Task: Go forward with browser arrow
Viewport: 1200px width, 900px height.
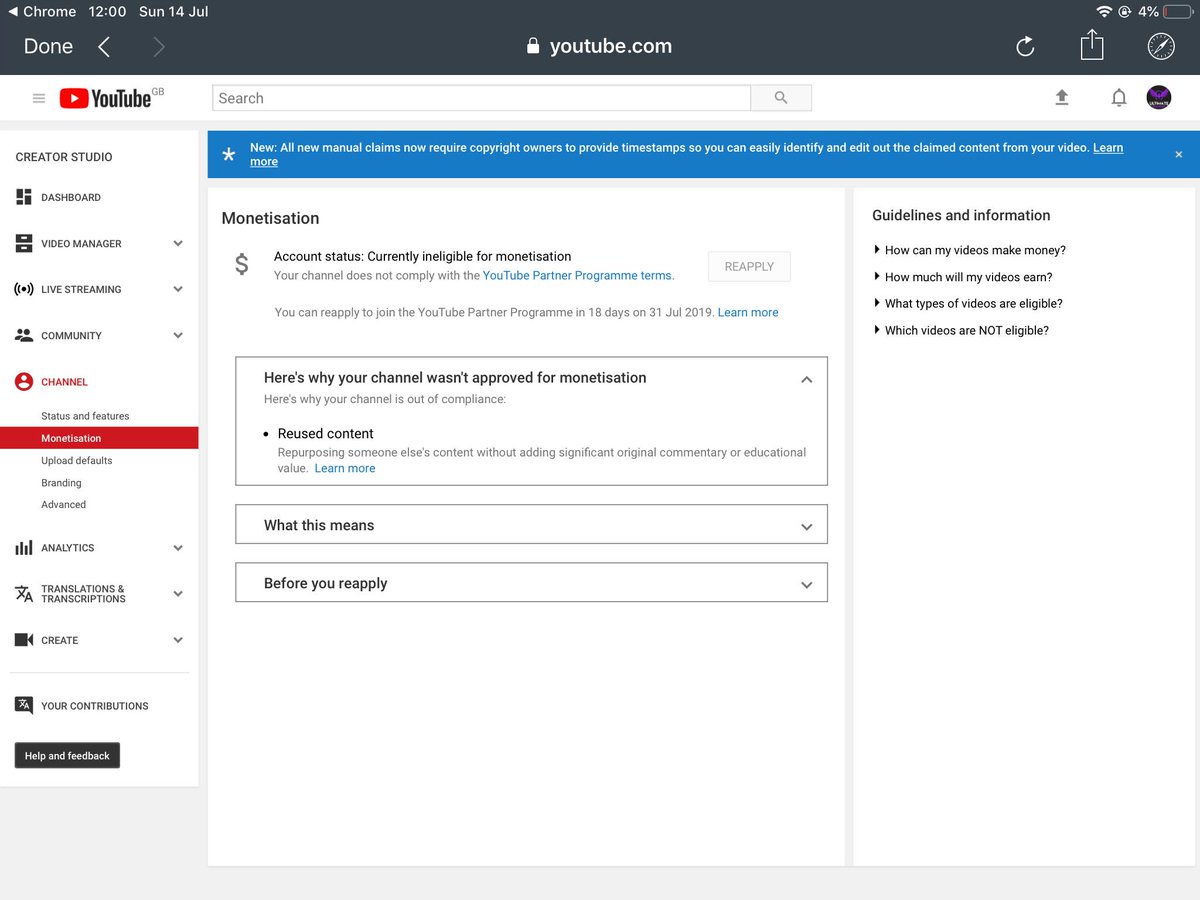Action: point(159,46)
